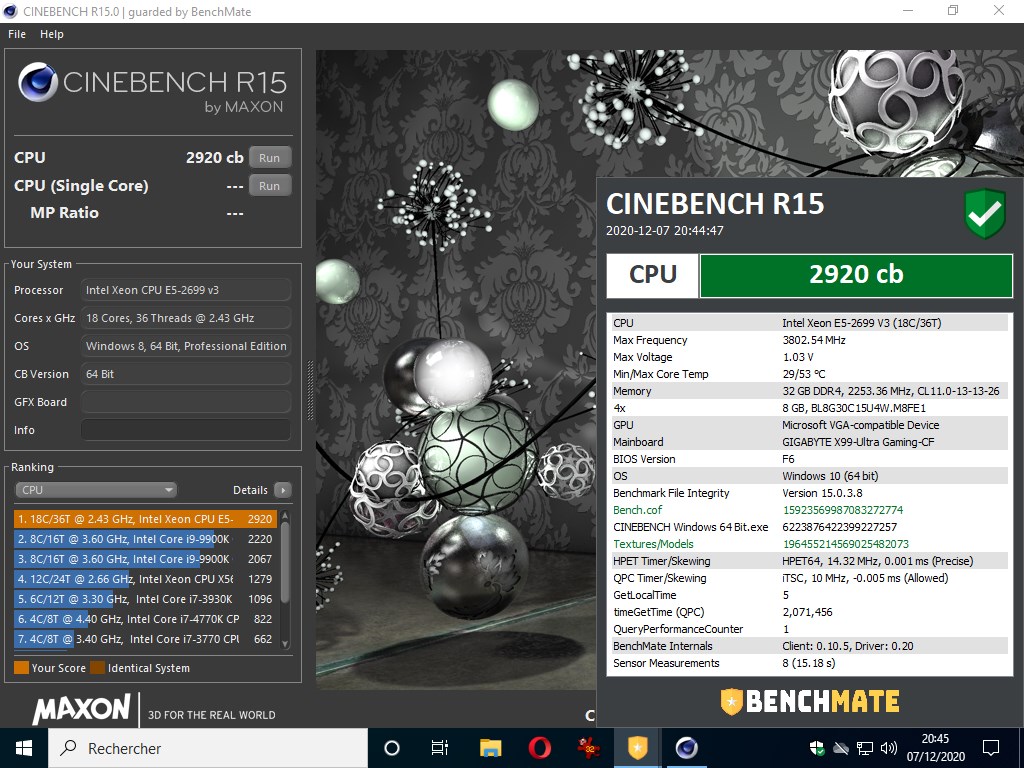Select ranking entry 12C/24T Xeon X56 1279
1024x768 pixels.
(x=145, y=579)
